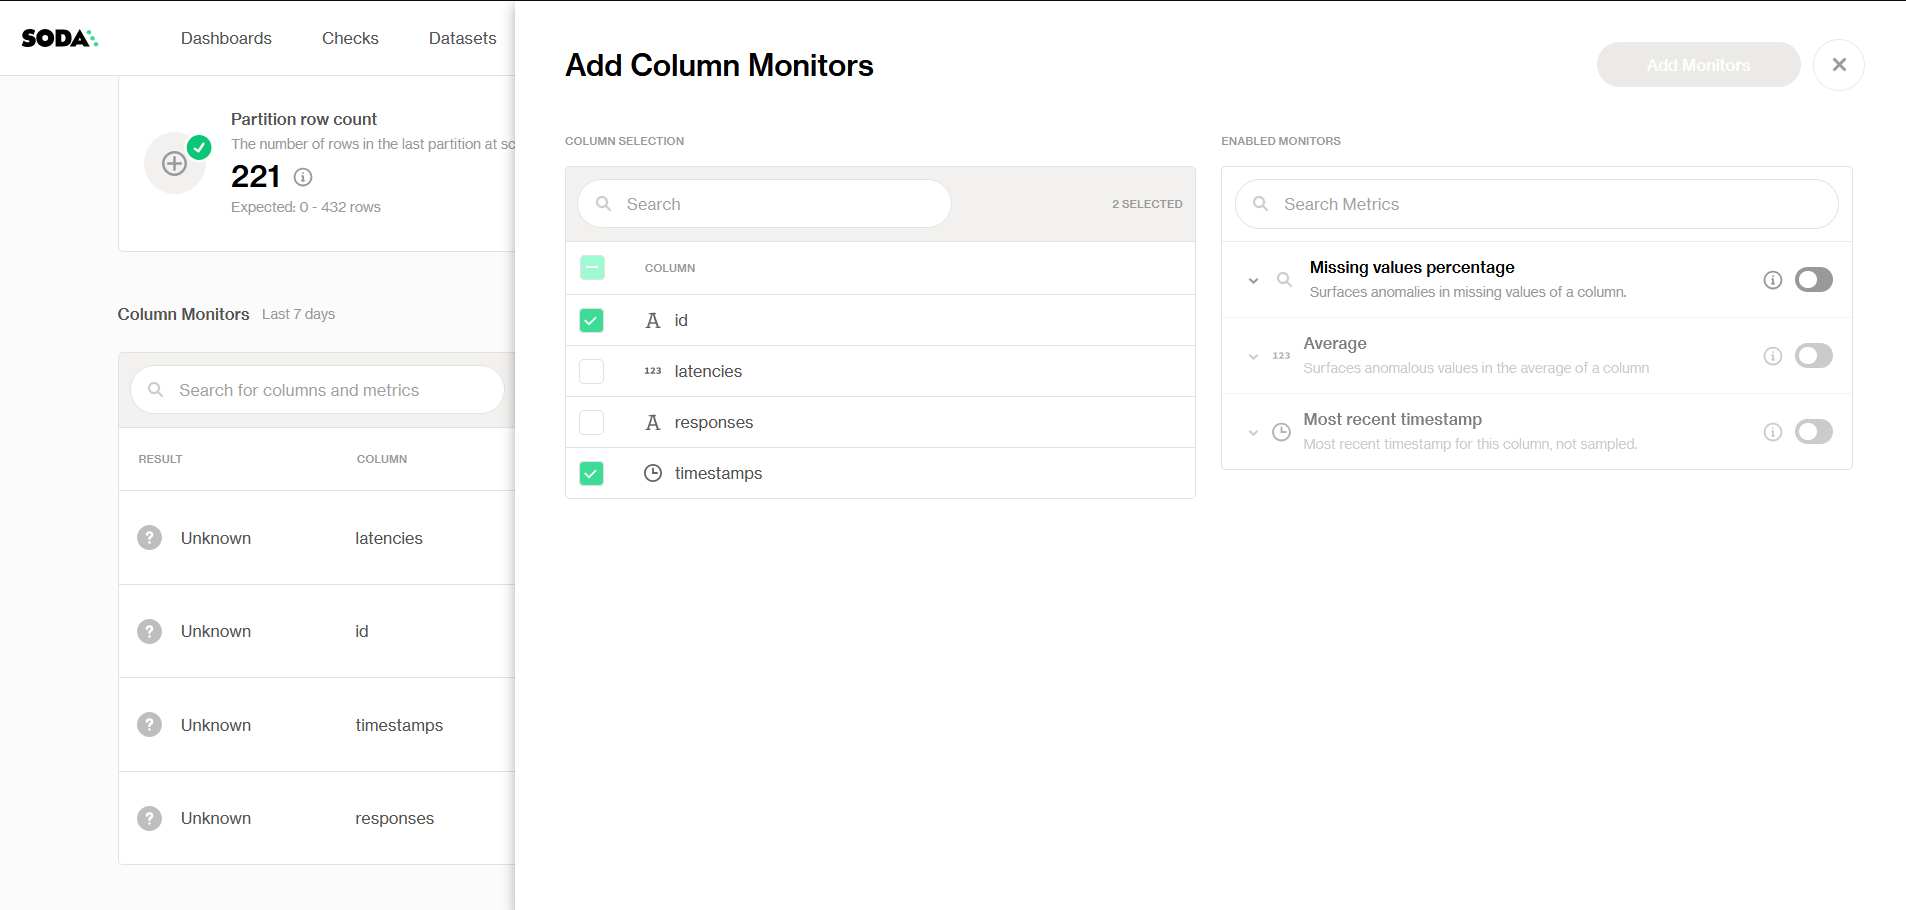Check the responses column checkbox
The width and height of the screenshot is (1906, 910).
click(x=592, y=423)
